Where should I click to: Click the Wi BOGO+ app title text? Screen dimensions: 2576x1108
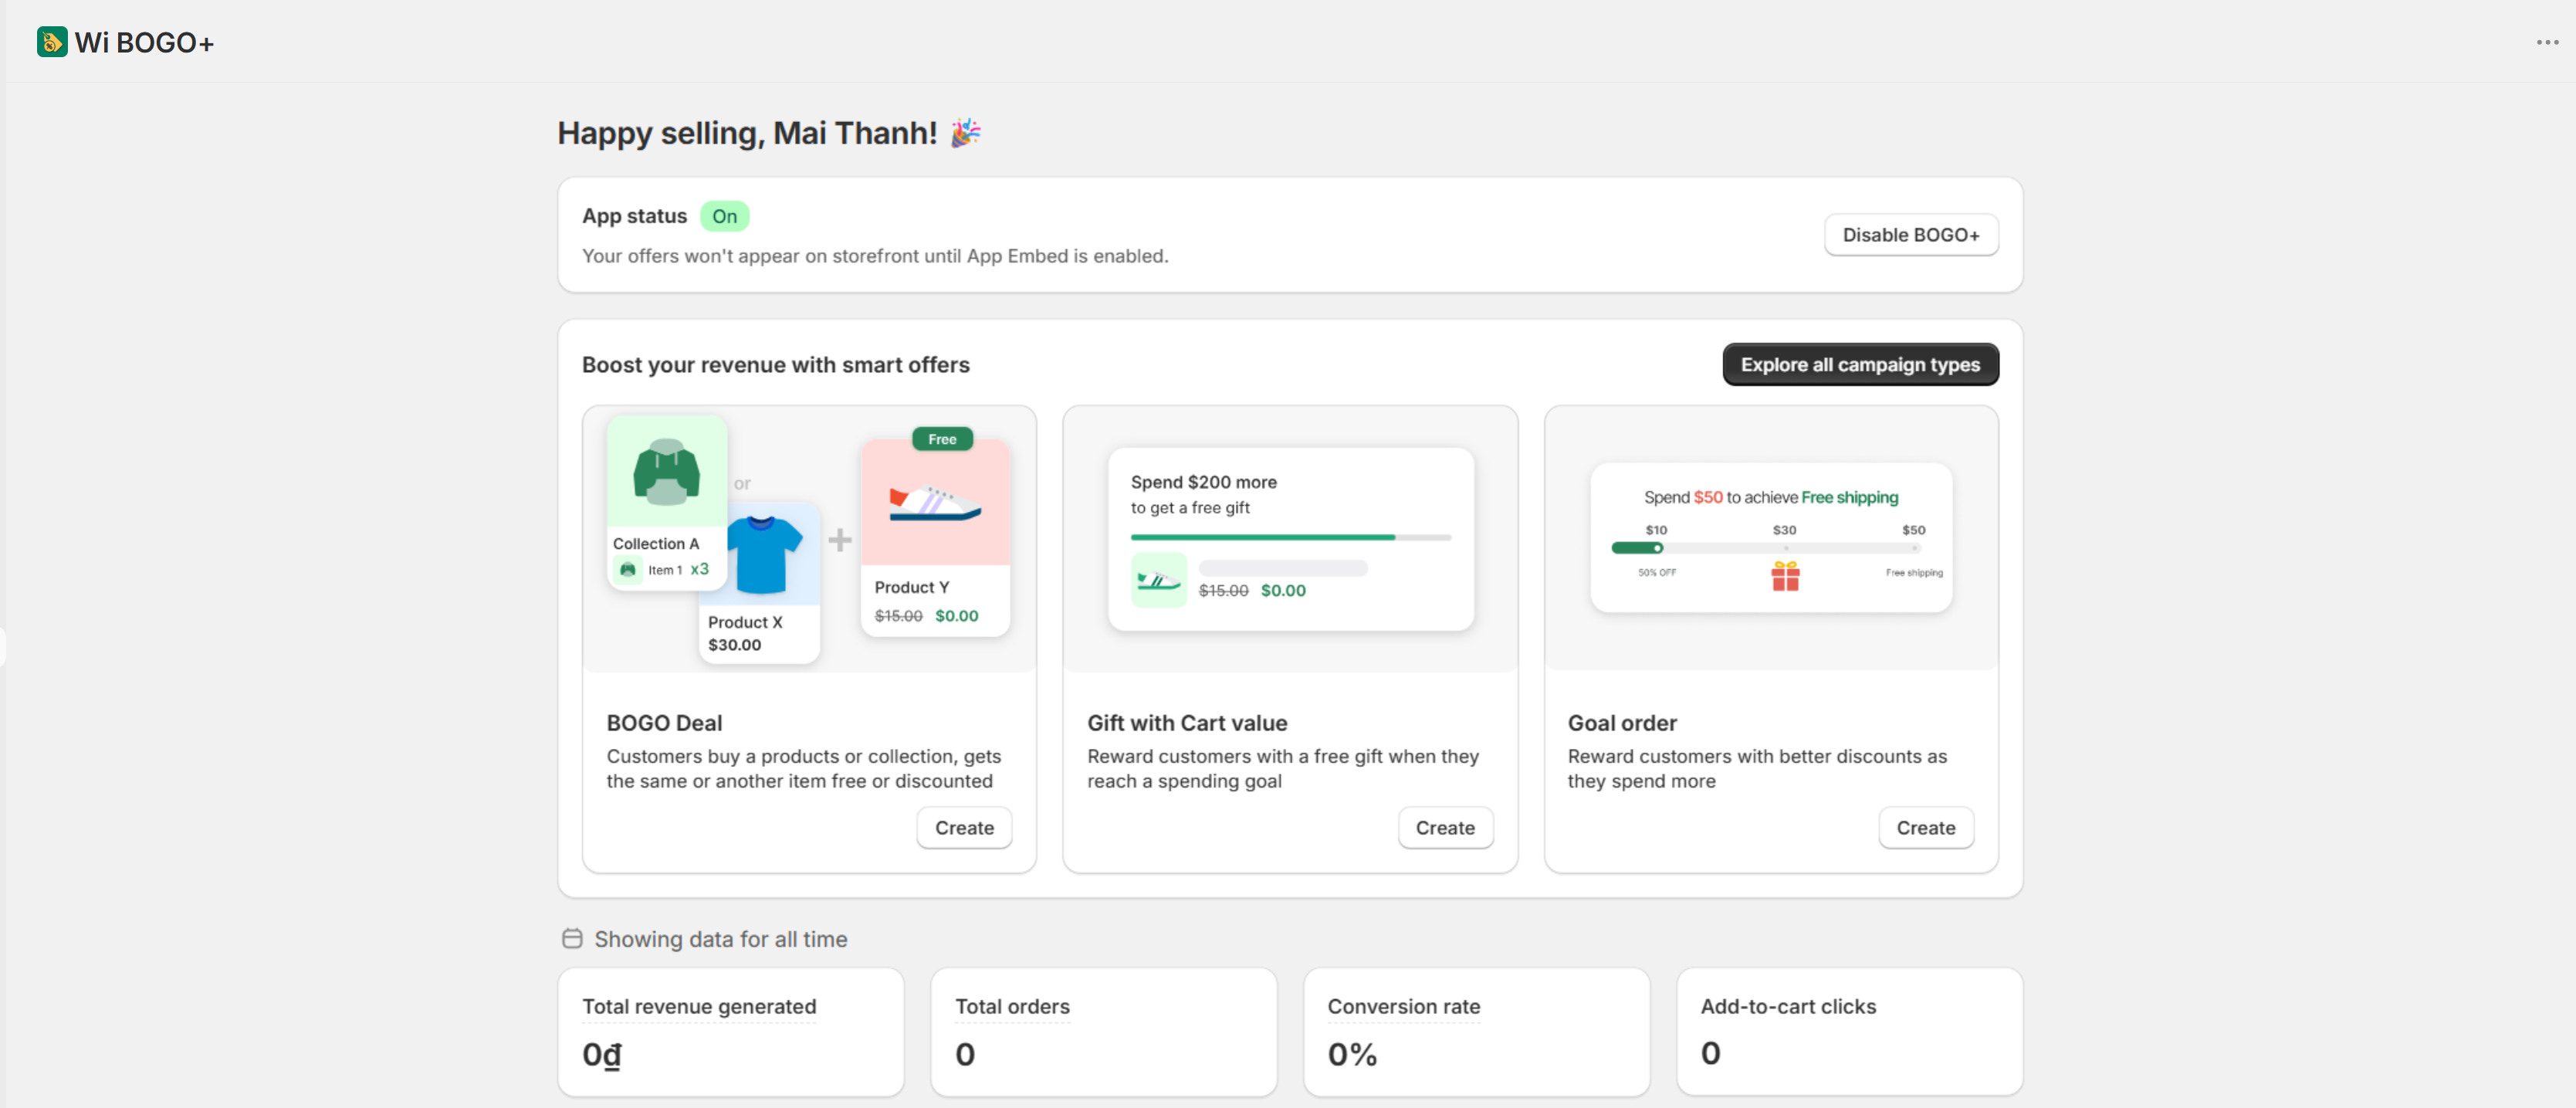tap(144, 43)
